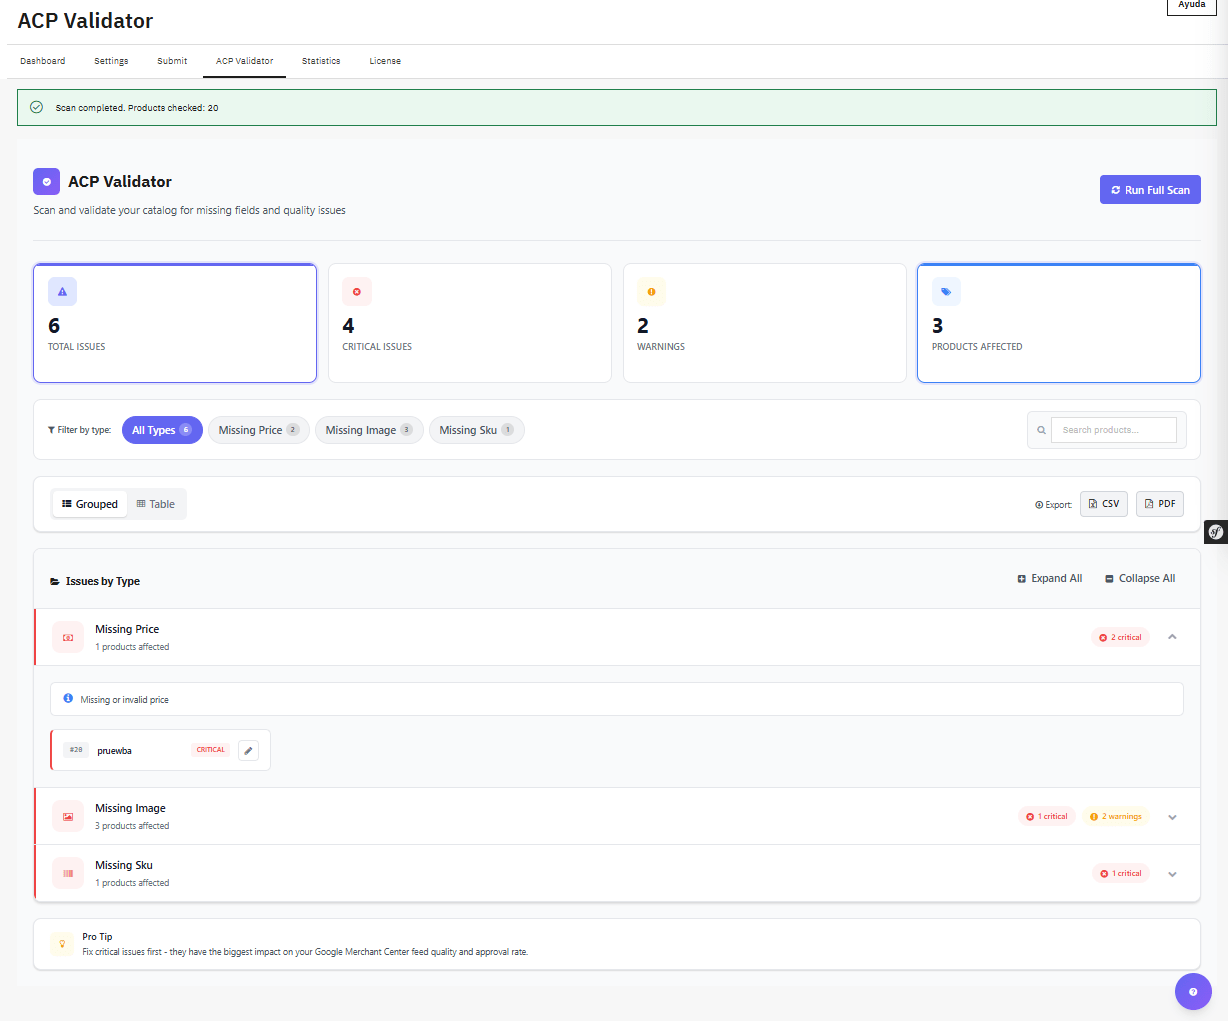Filter issues by Missing Price
Viewport: 1228px width, 1021px height.
click(258, 430)
